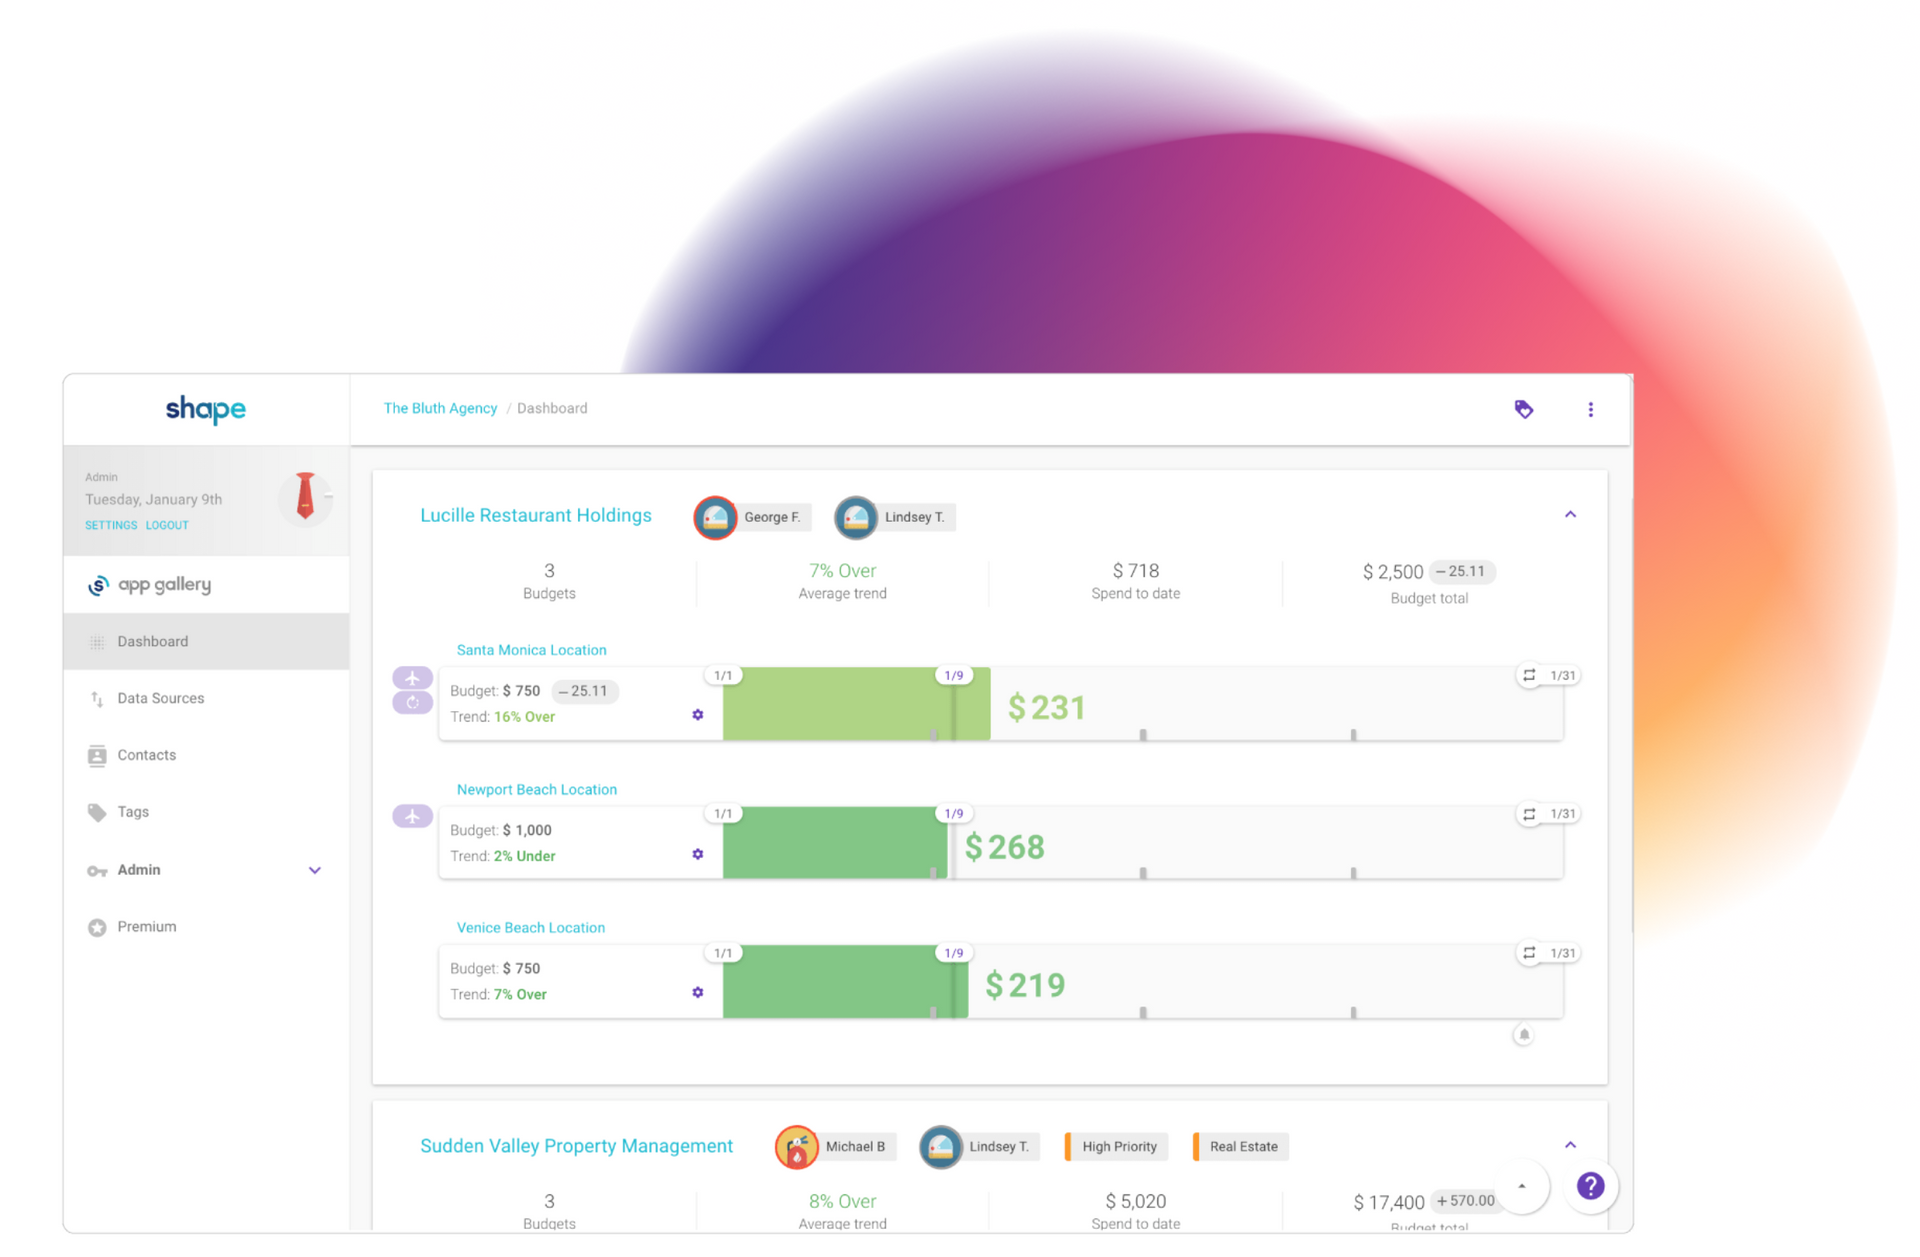Click Sudden Valley +570.00 badge
1920x1257 pixels.
pos(1466,1201)
